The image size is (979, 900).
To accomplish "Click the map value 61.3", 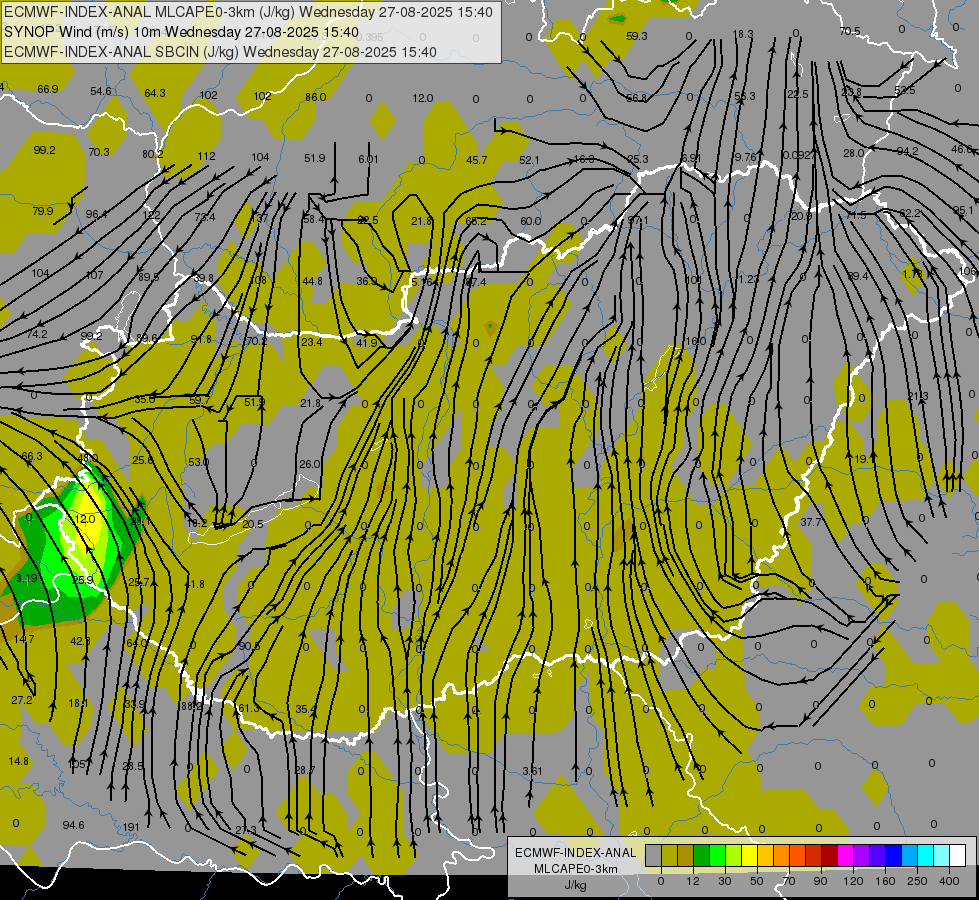I will pos(248,708).
